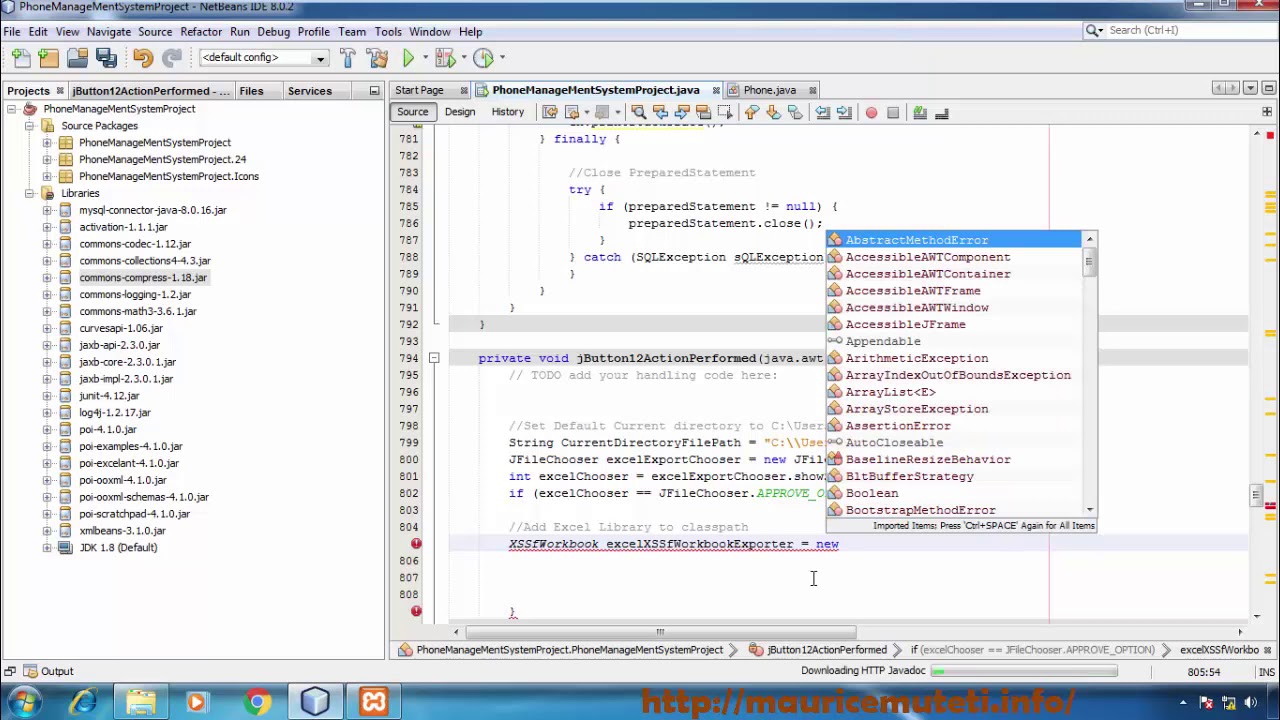Select Boolean in the completion popup
Viewport: 1280px width, 720px height.
pyautogui.click(x=953, y=493)
